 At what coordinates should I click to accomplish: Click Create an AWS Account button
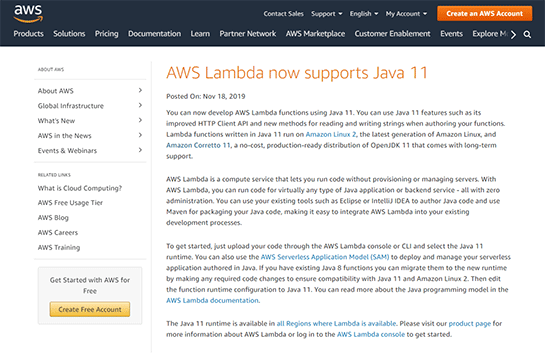485,14
